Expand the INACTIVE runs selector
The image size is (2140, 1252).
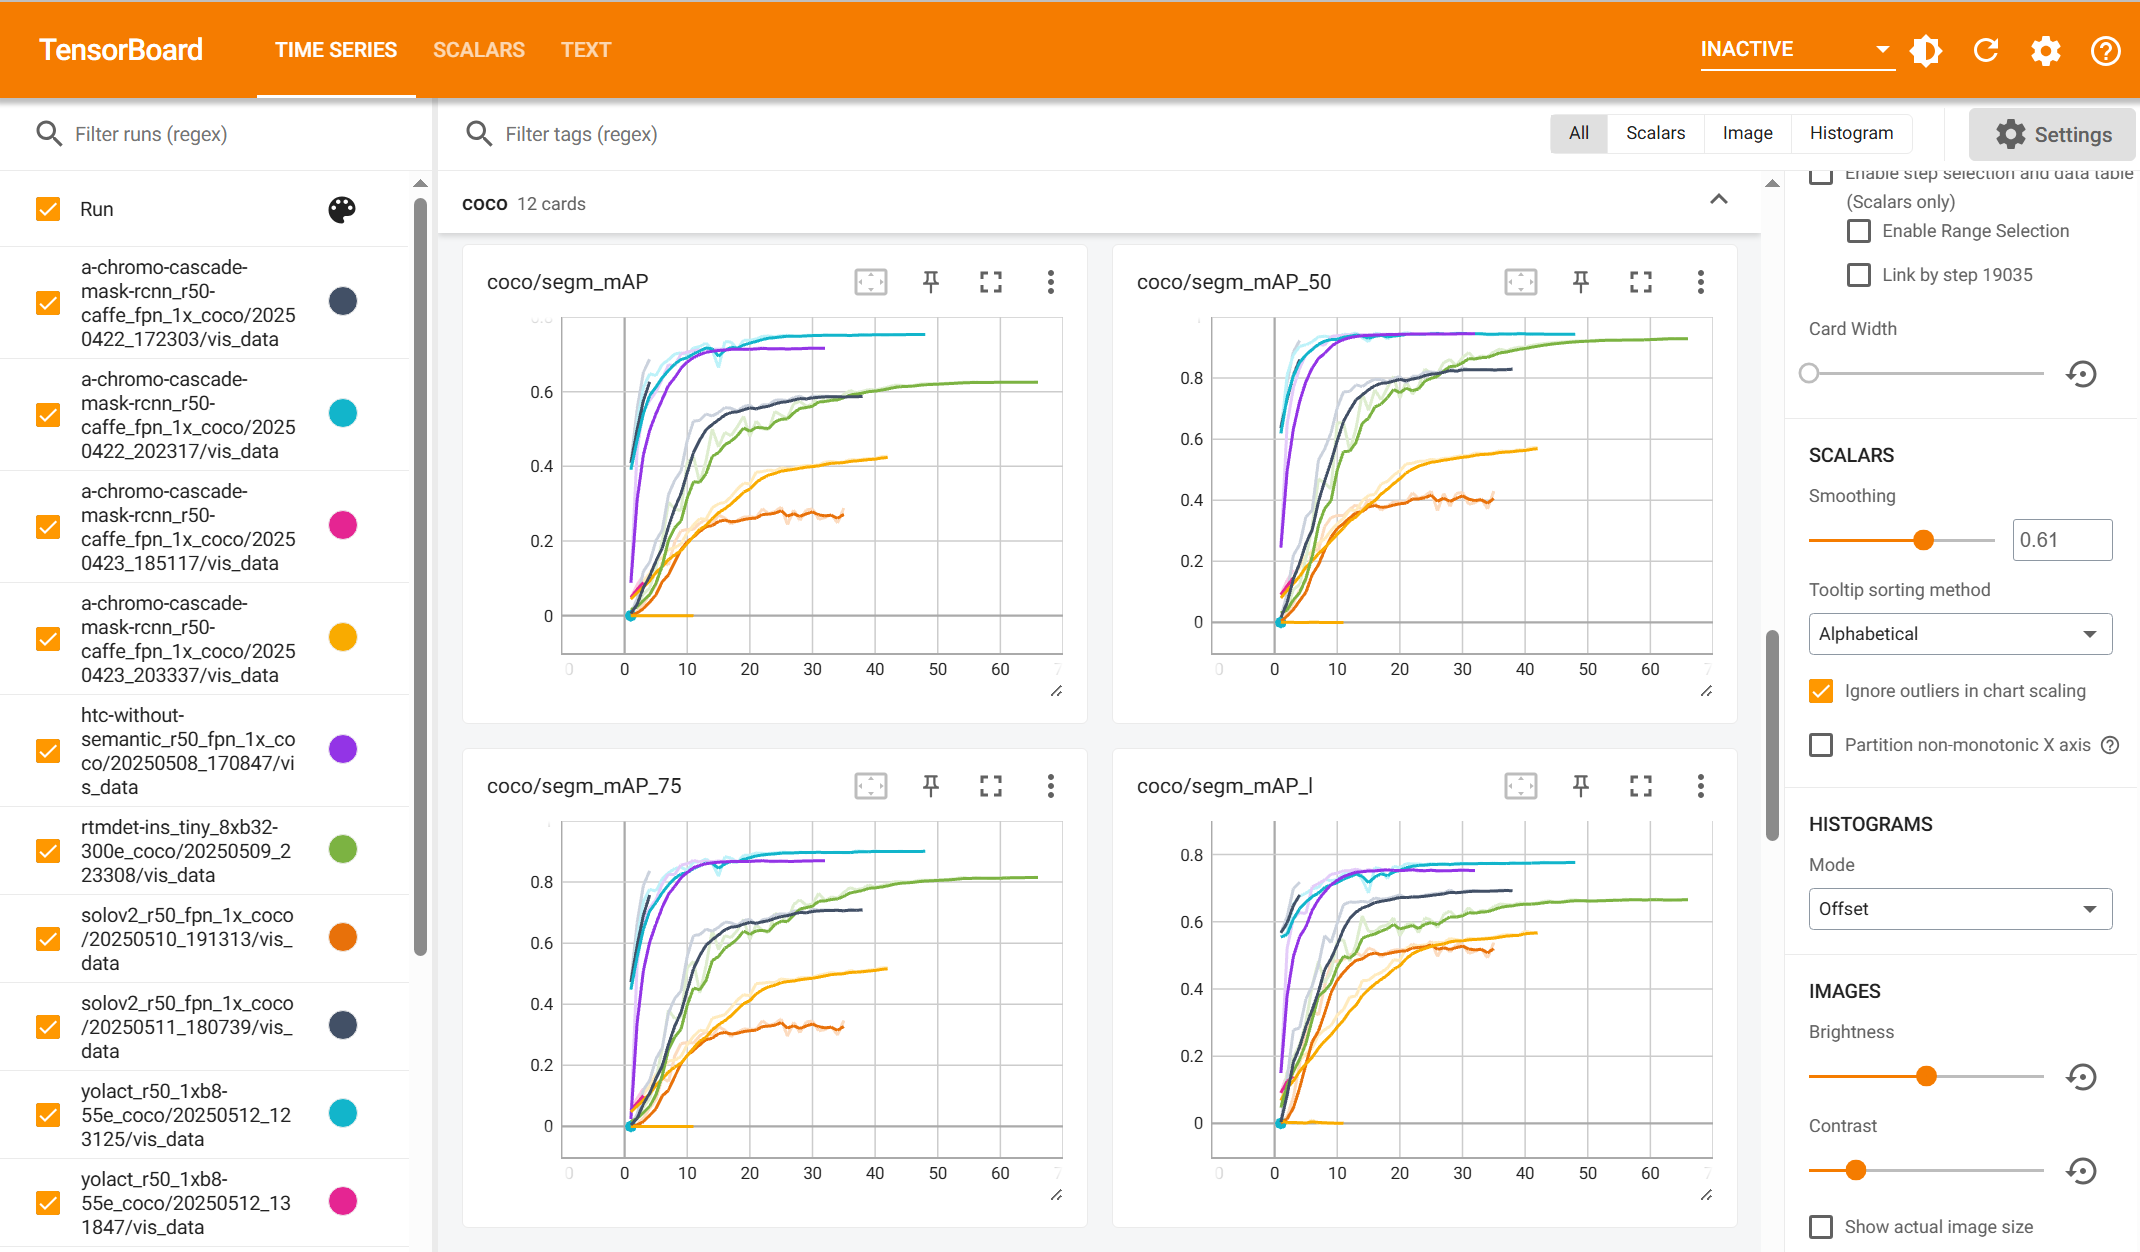point(1881,49)
